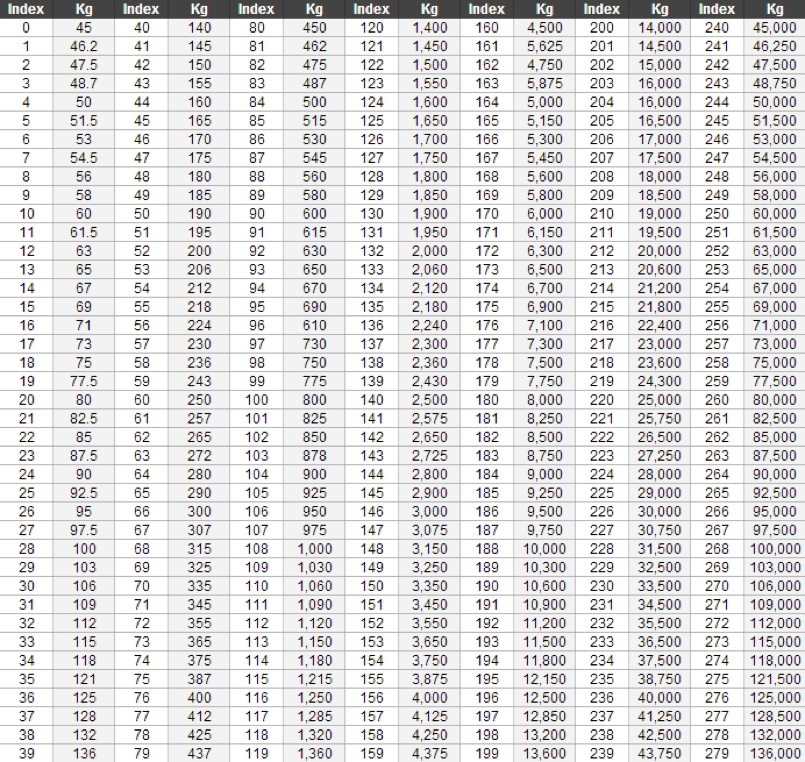This screenshot has width=805, height=762.
Task: Click the 45,000 Kg cell for index 240
Action: [776, 28]
